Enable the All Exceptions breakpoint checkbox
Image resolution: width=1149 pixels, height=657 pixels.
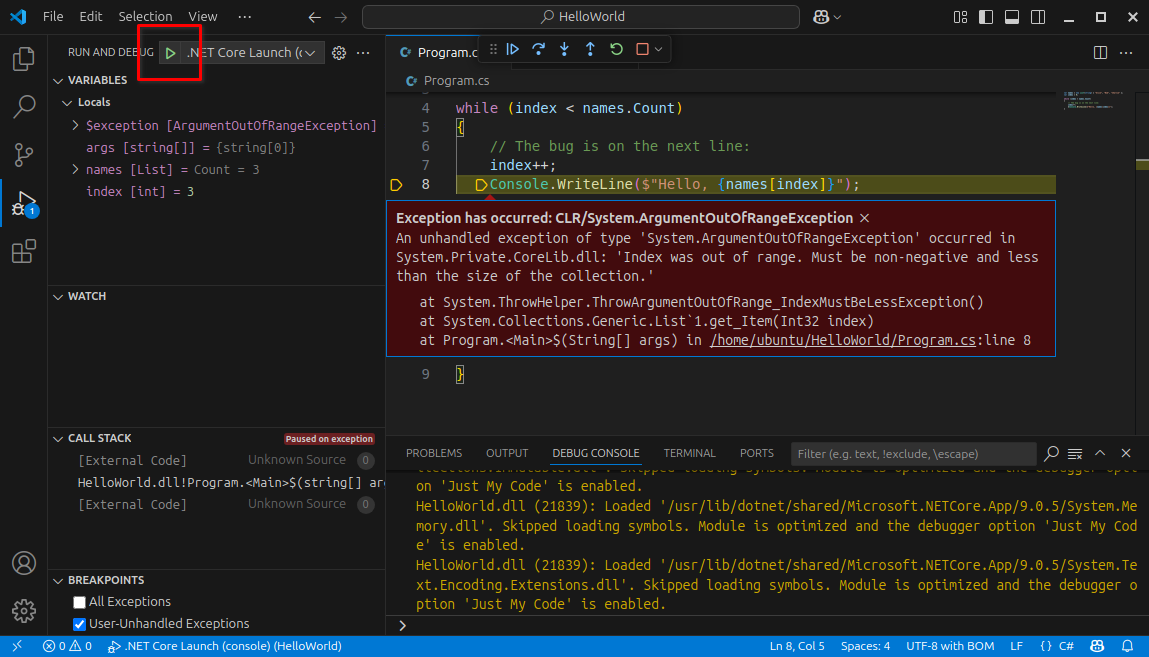[x=79, y=602]
